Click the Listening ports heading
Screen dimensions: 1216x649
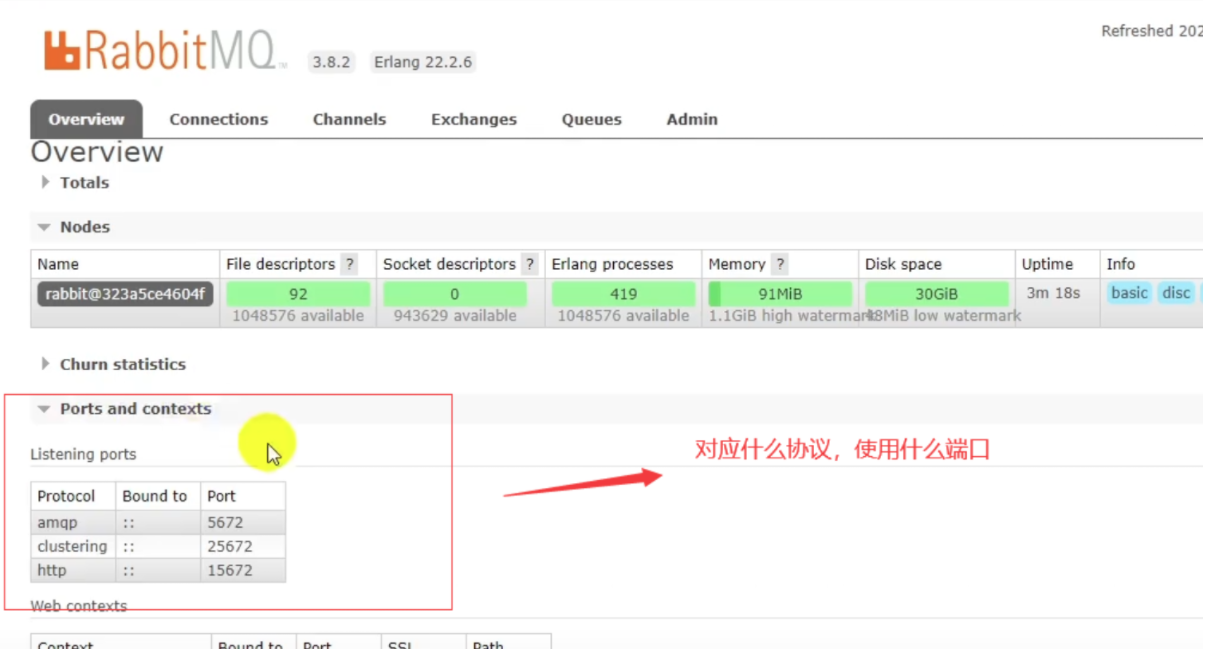[x=83, y=454]
